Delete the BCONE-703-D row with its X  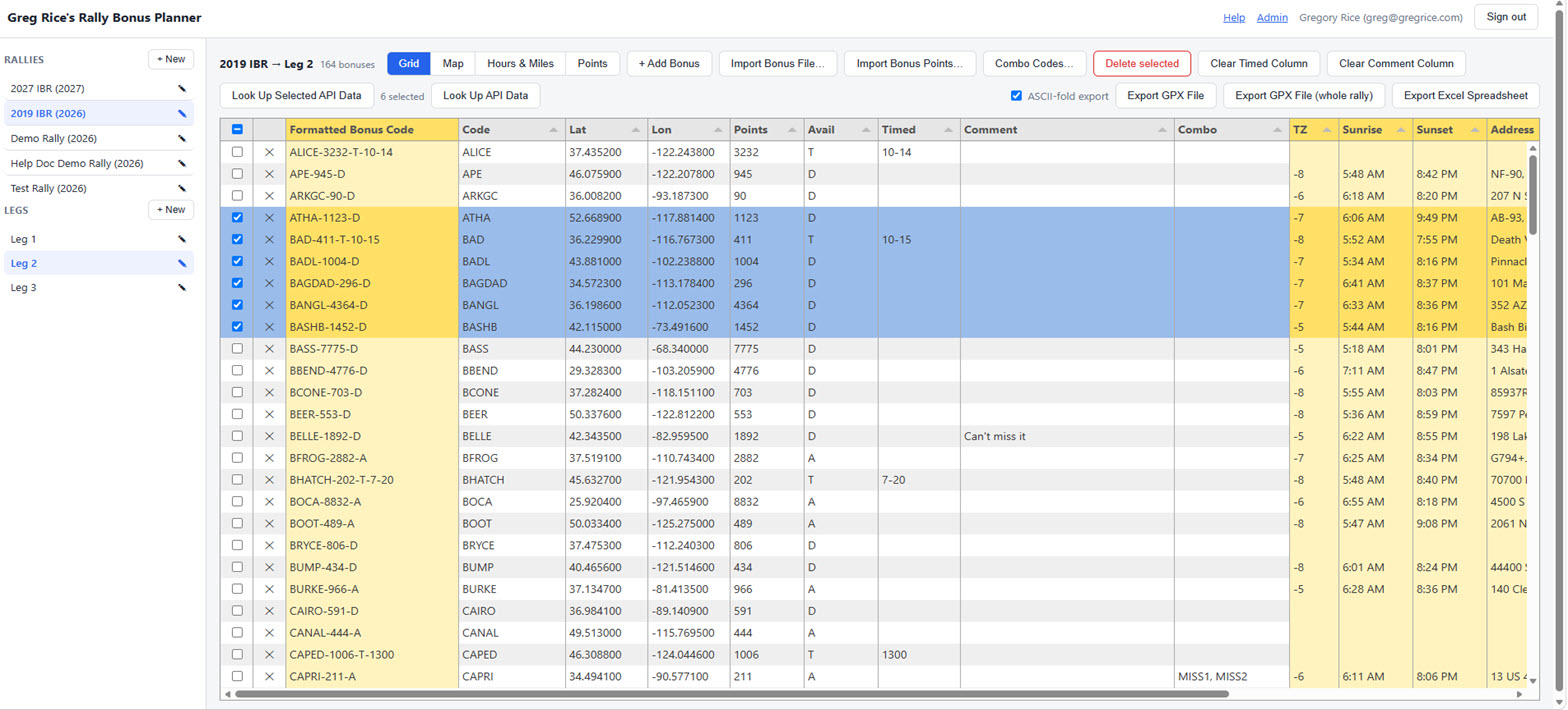pyautogui.click(x=269, y=392)
